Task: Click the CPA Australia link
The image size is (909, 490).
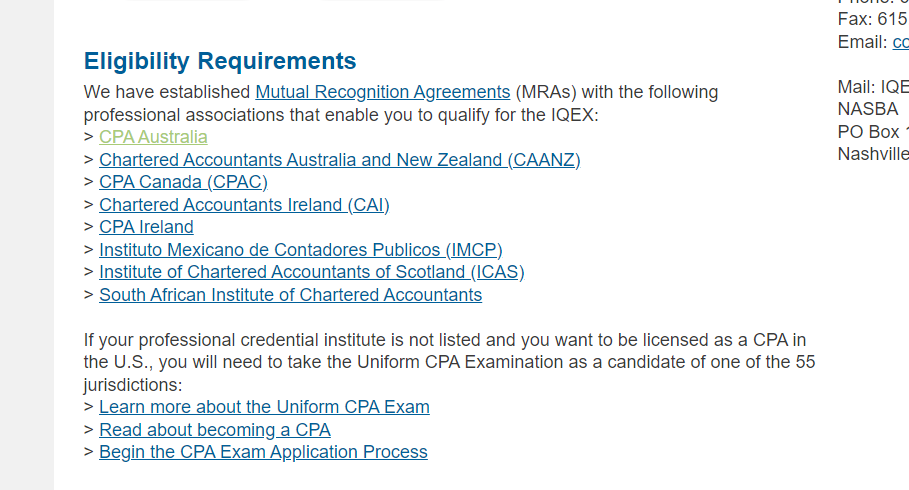Action: click(x=153, y=137)
